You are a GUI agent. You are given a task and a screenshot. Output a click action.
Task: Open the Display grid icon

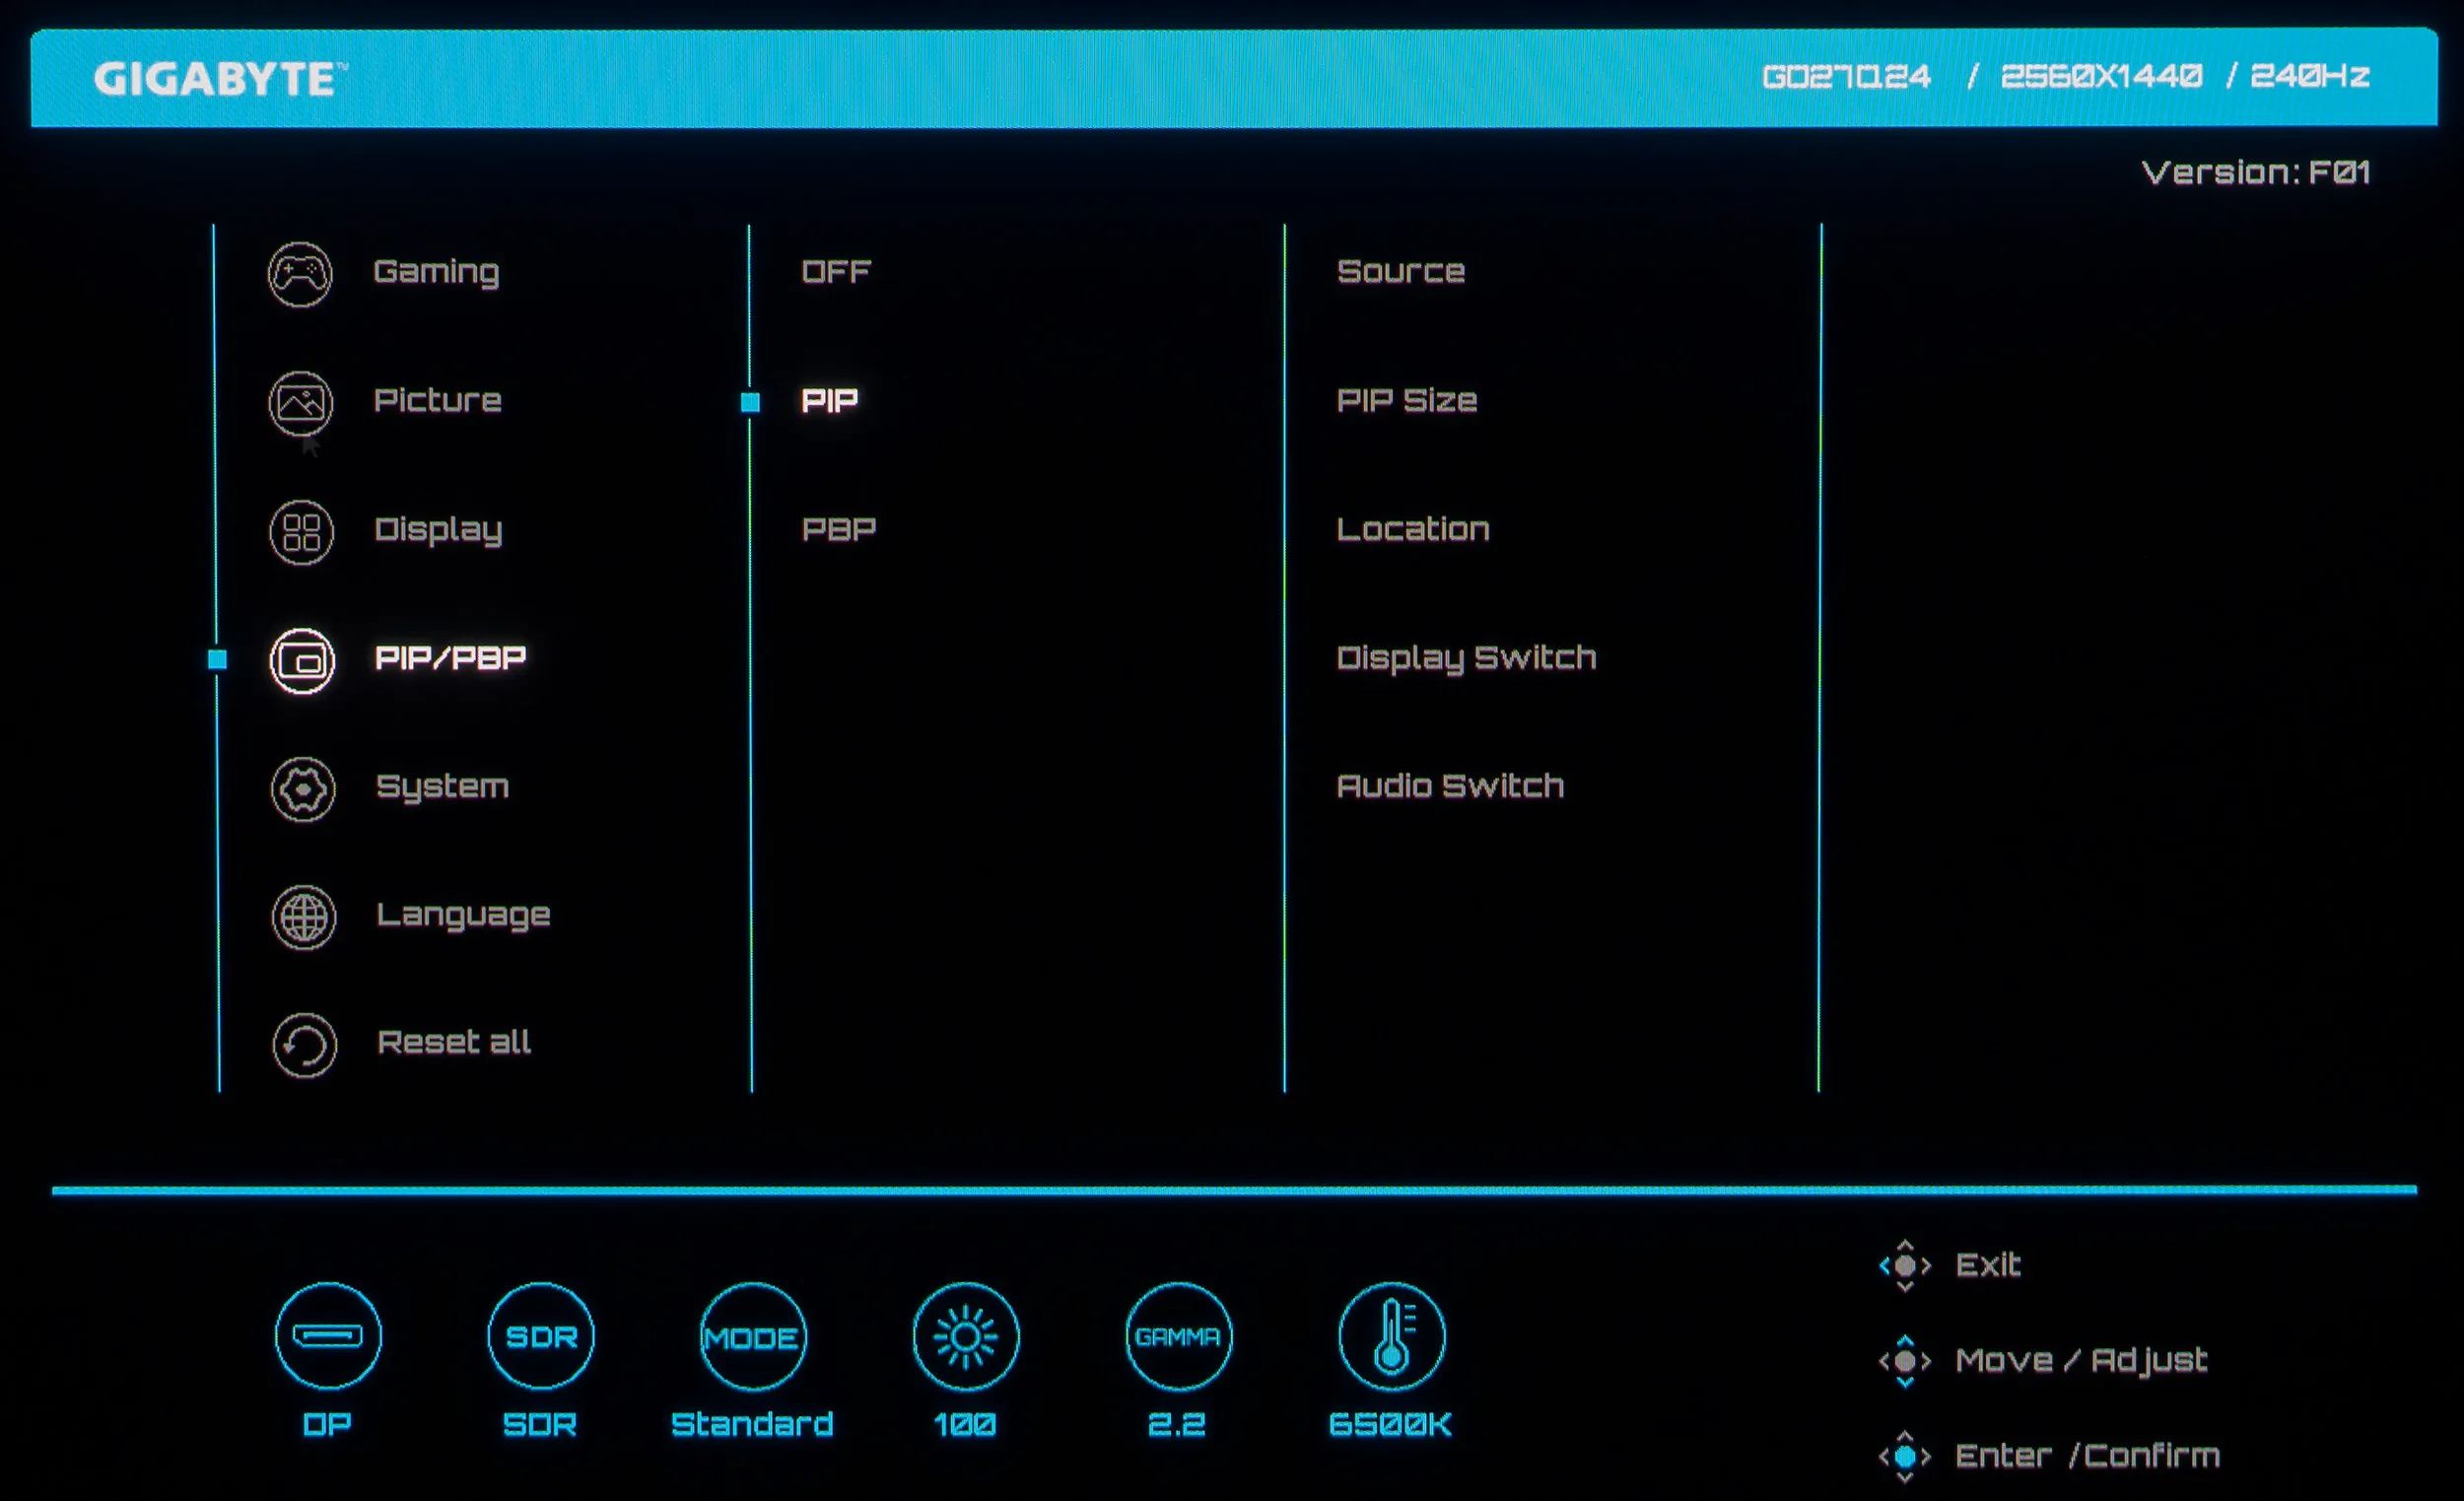tap(301, 532)
